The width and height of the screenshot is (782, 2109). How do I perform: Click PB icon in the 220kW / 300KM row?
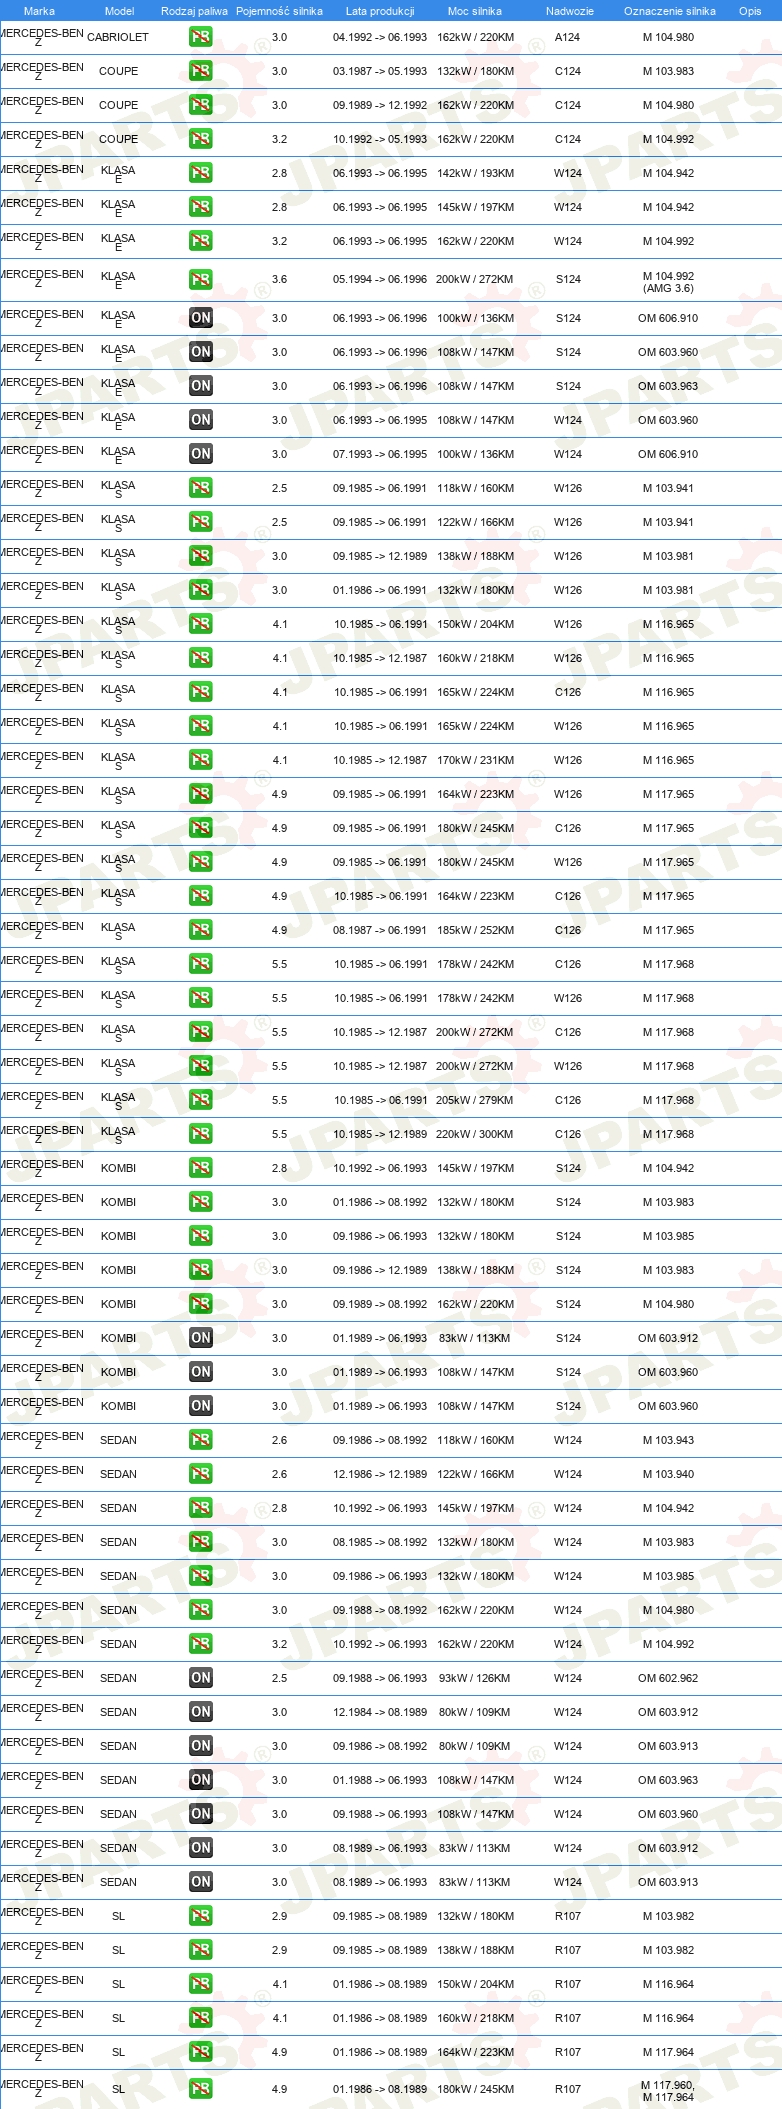click(x=201, y=1134)
